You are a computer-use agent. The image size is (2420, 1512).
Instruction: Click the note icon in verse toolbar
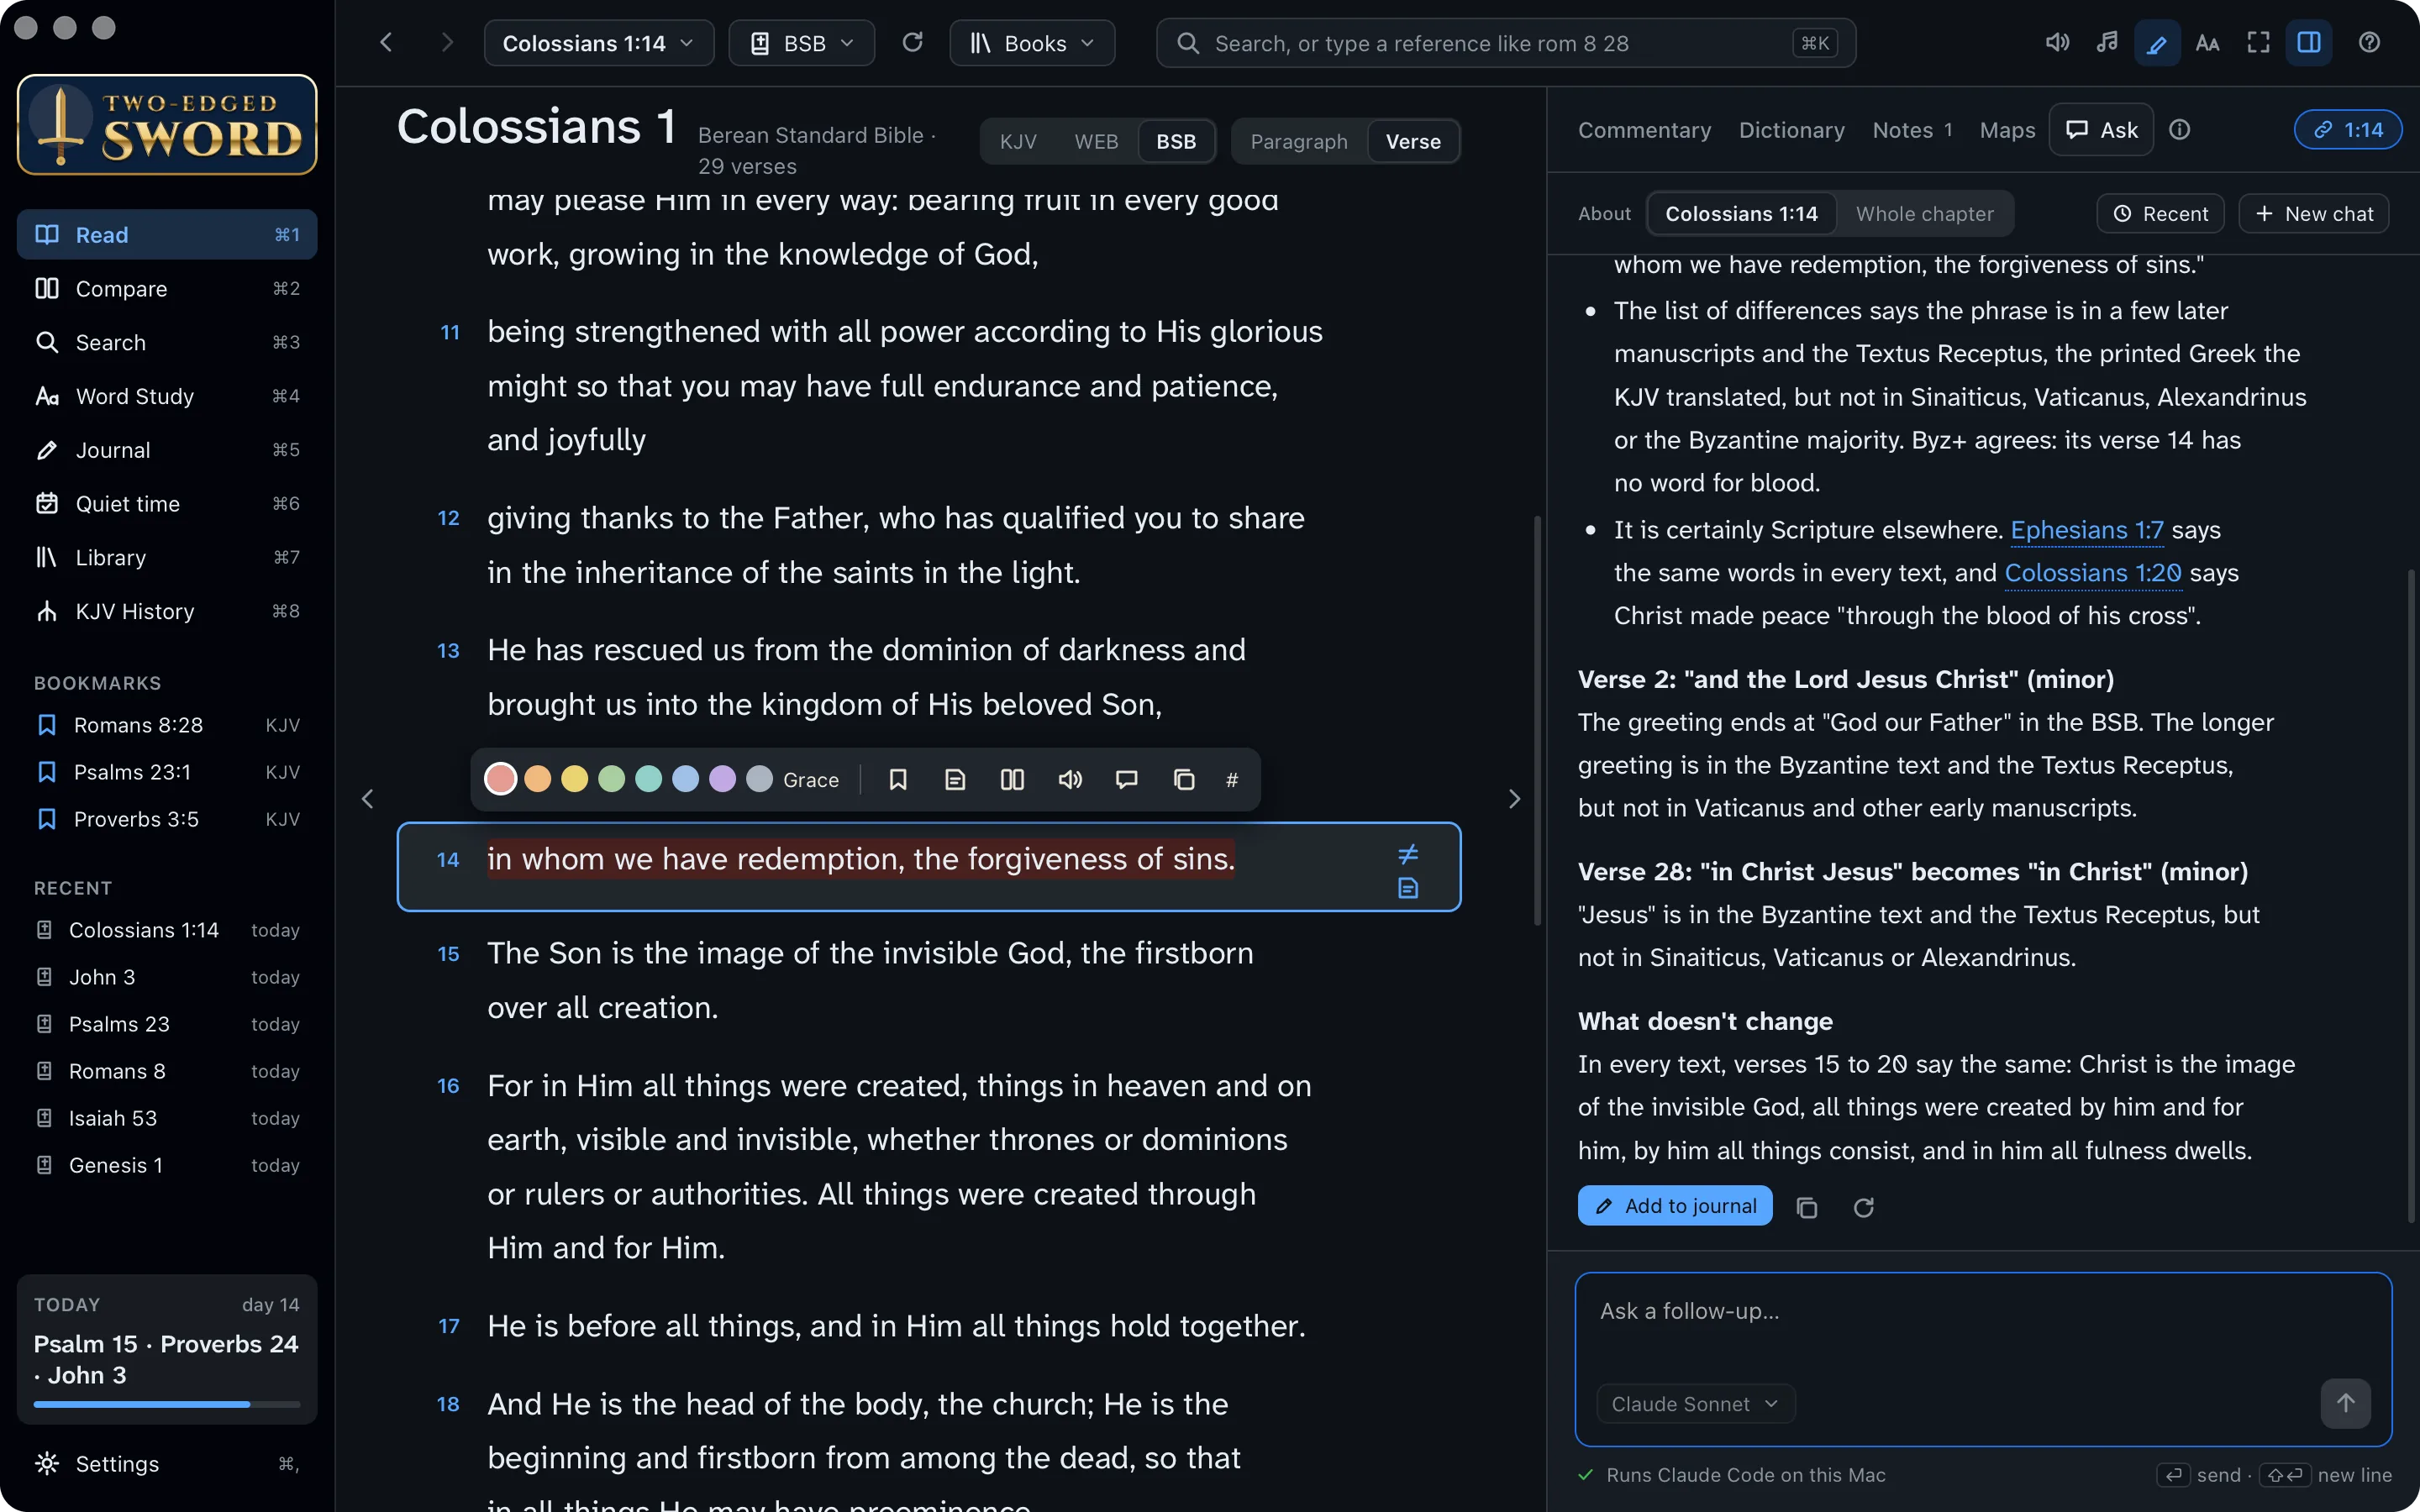[x=955, y=780]
